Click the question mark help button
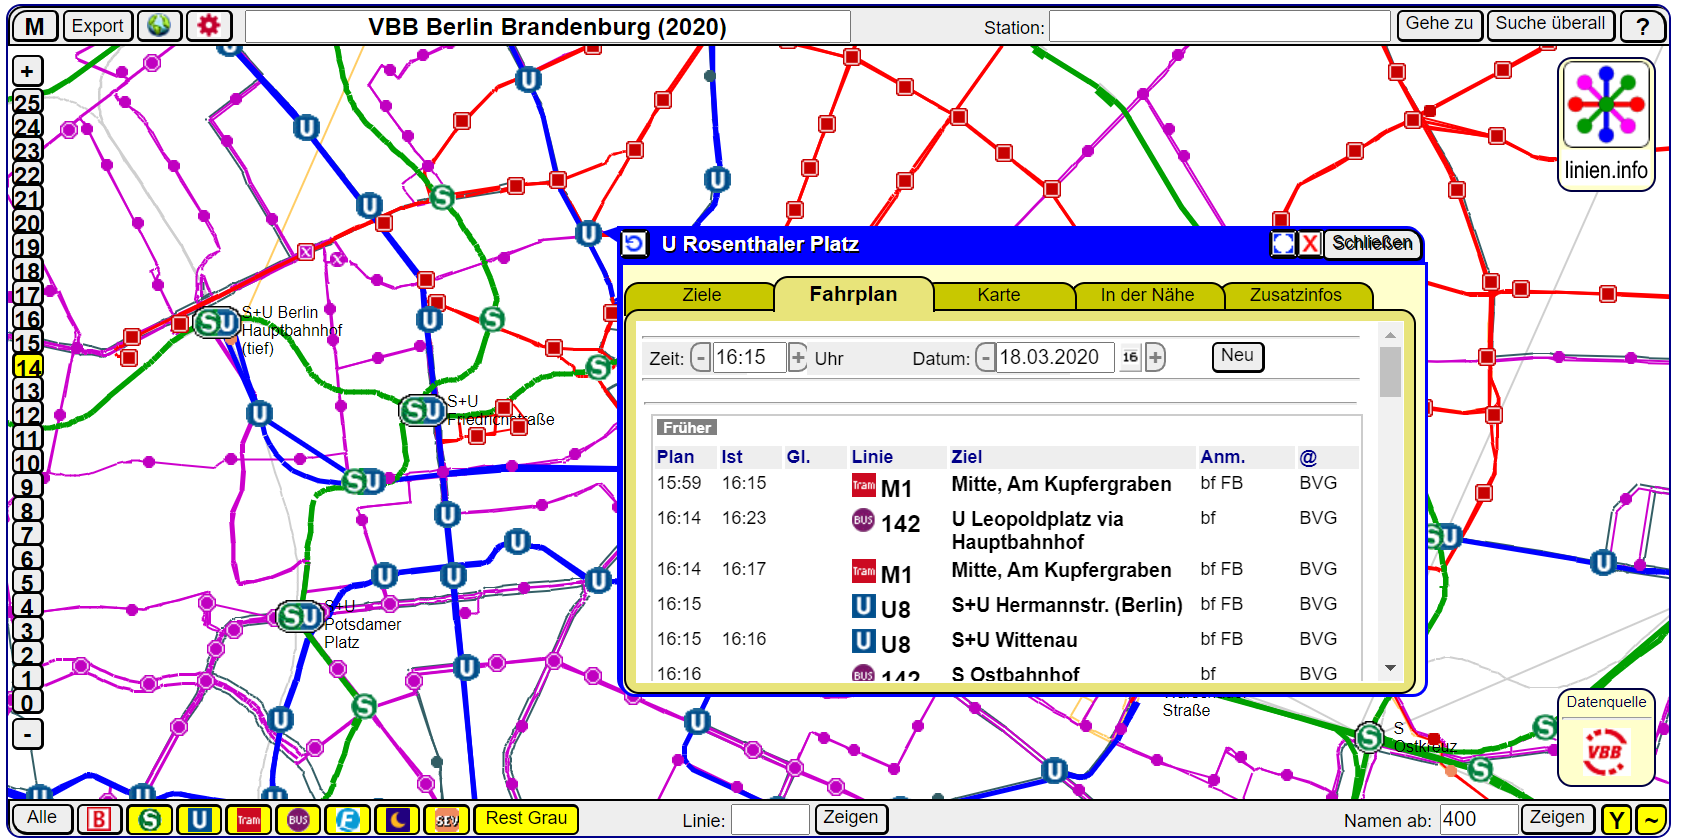This screenshot has height=840, width=1684. [1642, 26]
